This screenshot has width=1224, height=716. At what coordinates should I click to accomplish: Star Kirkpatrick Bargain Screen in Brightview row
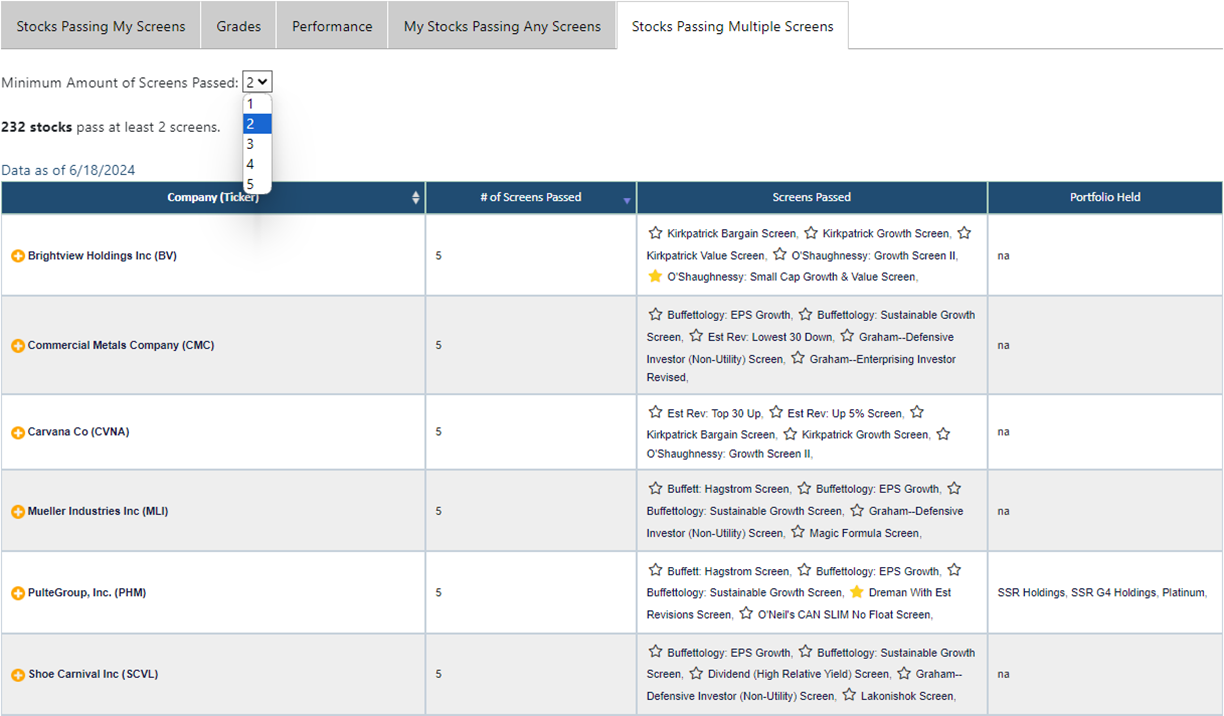655,233
